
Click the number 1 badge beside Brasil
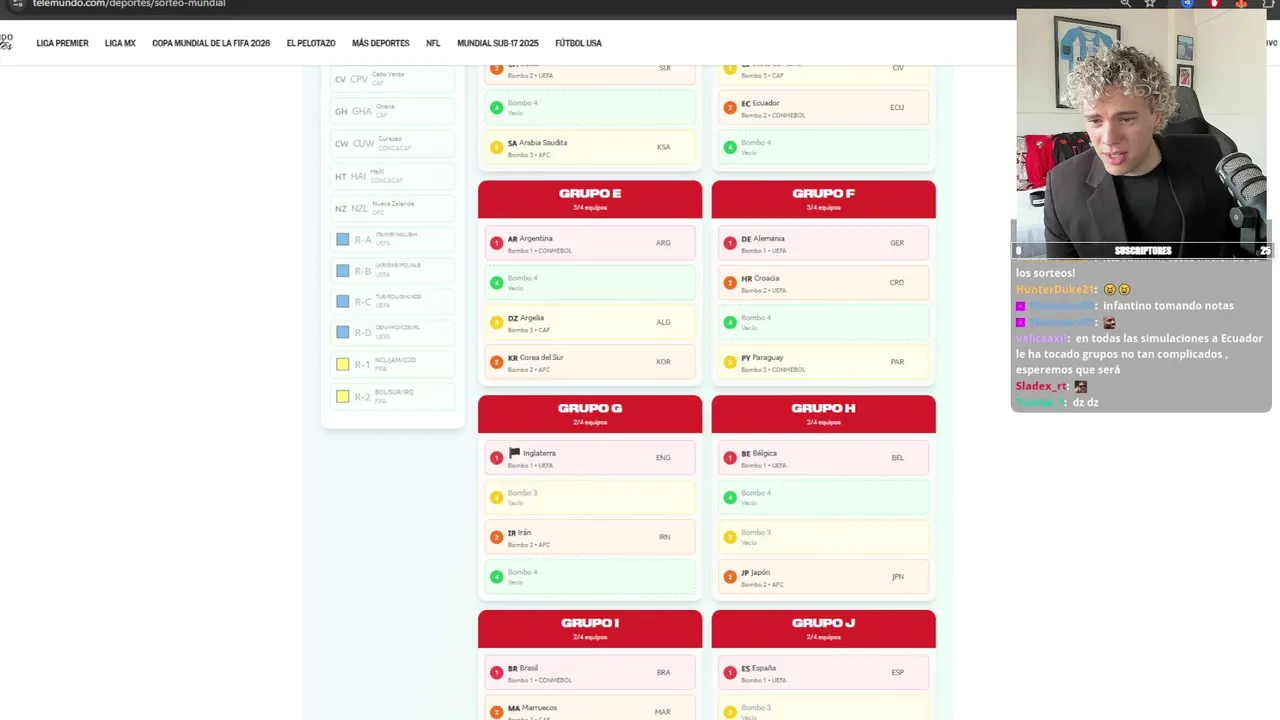[x=496, y=673]
